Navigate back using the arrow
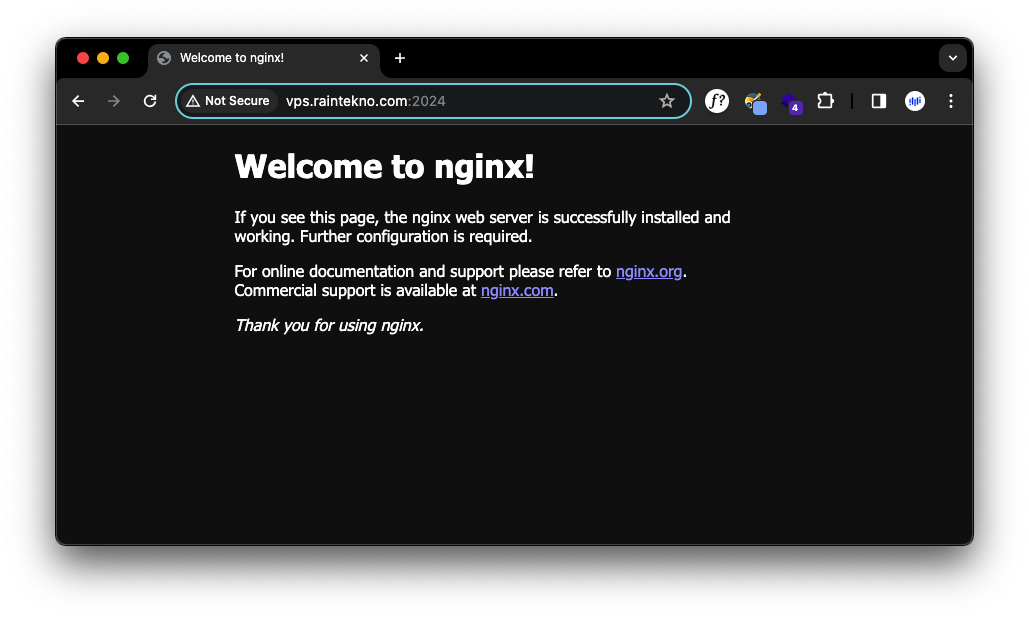 pos(78,101)
